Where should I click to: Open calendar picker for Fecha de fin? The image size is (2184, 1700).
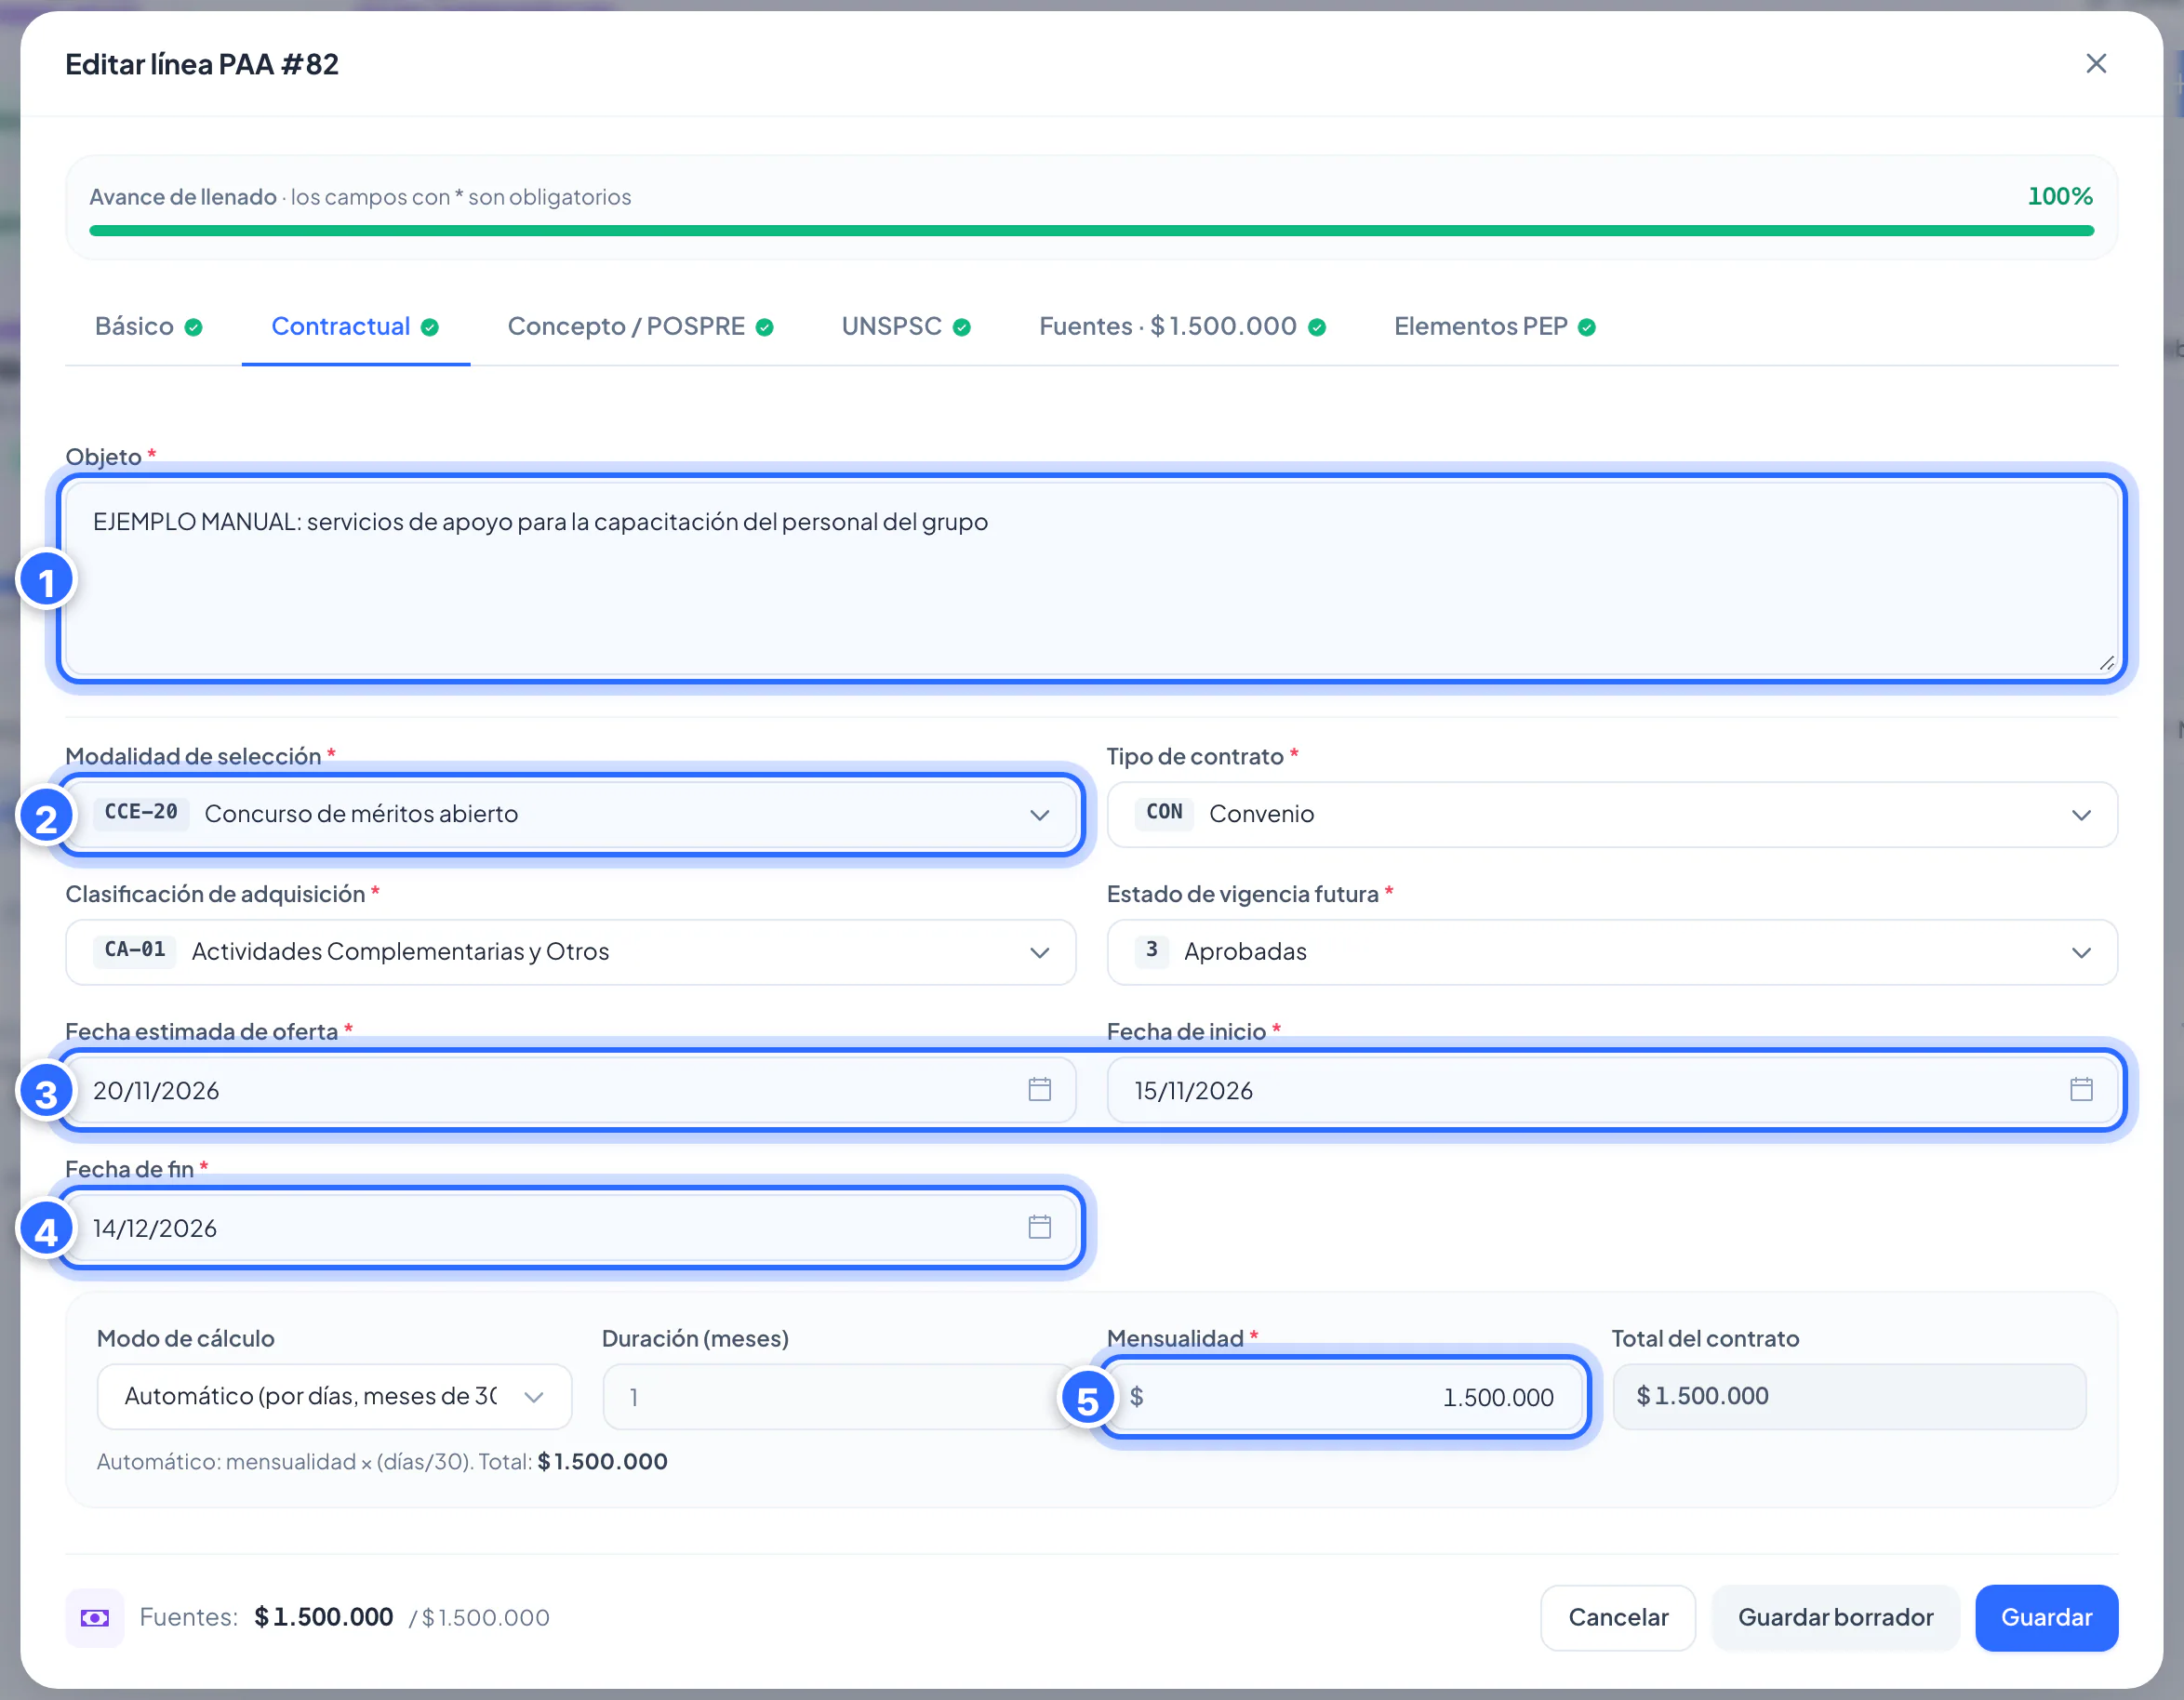pos(1039,1227)
